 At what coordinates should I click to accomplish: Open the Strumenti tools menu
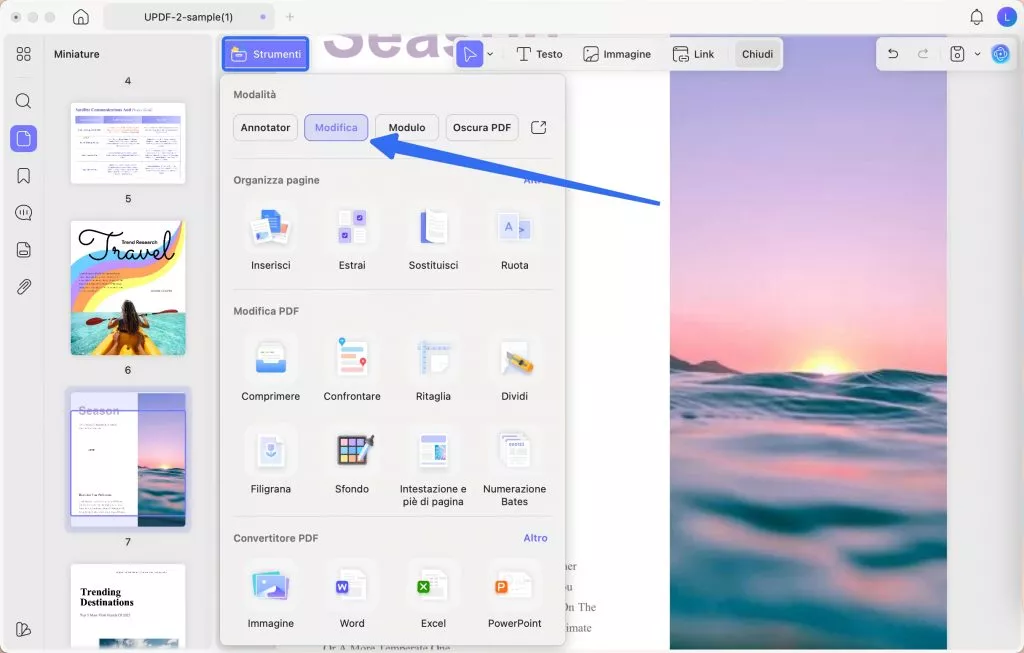[x=265, y=54]
